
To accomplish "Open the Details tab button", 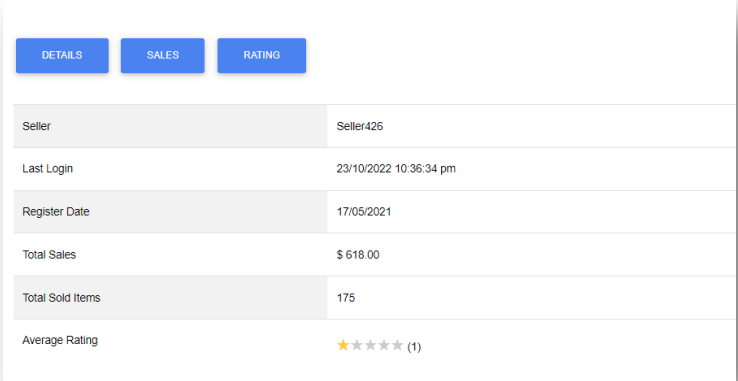I will tap(62, 56).
